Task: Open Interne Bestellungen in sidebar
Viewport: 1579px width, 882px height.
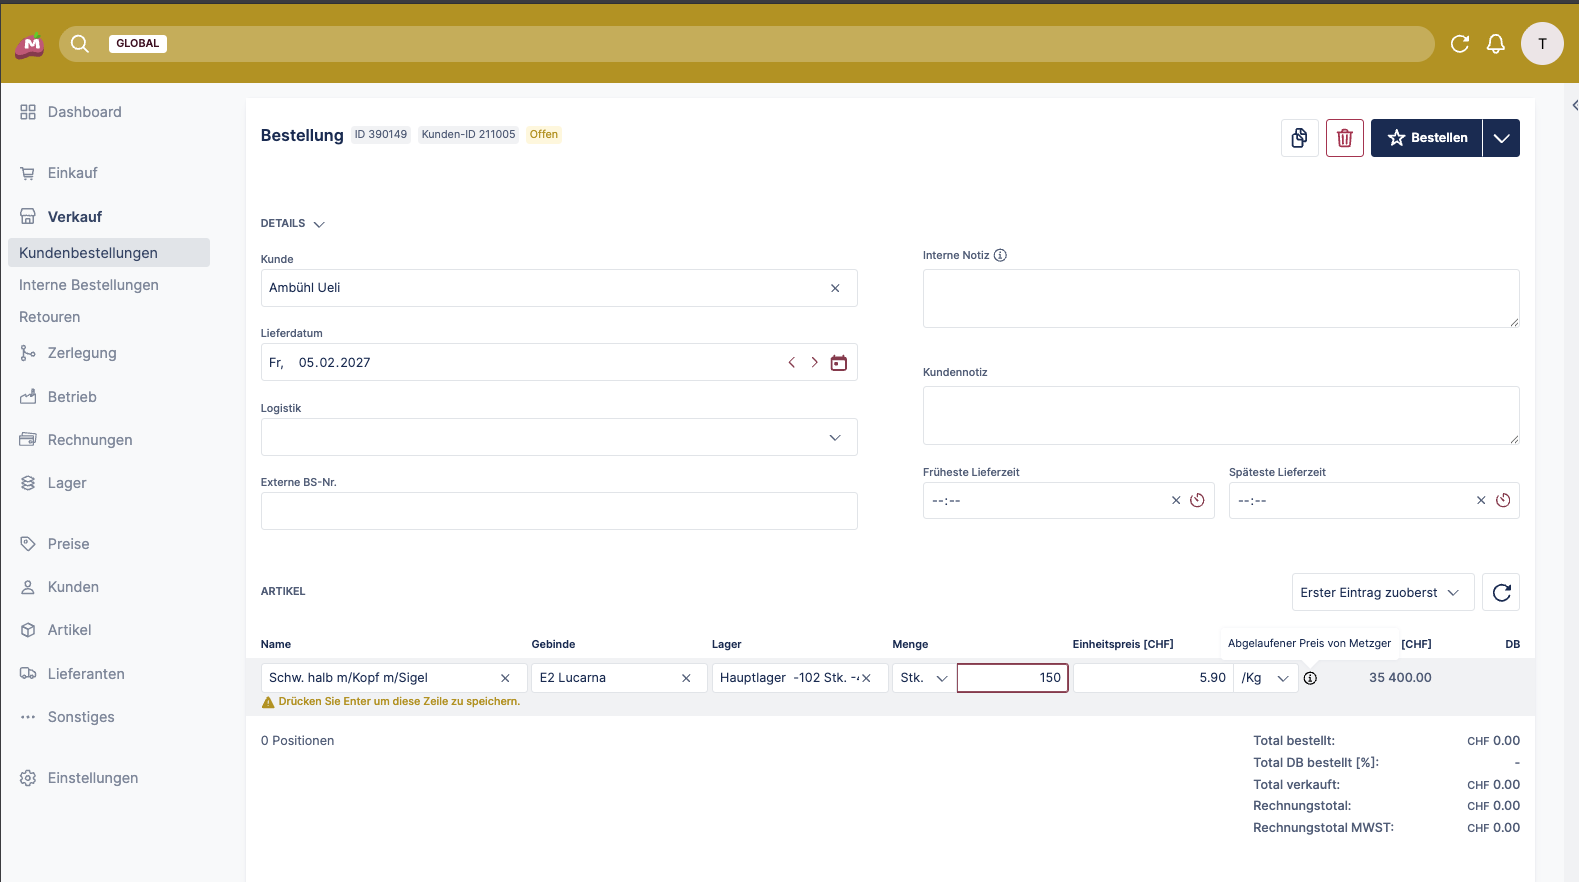Action: [x=89, y=285]
